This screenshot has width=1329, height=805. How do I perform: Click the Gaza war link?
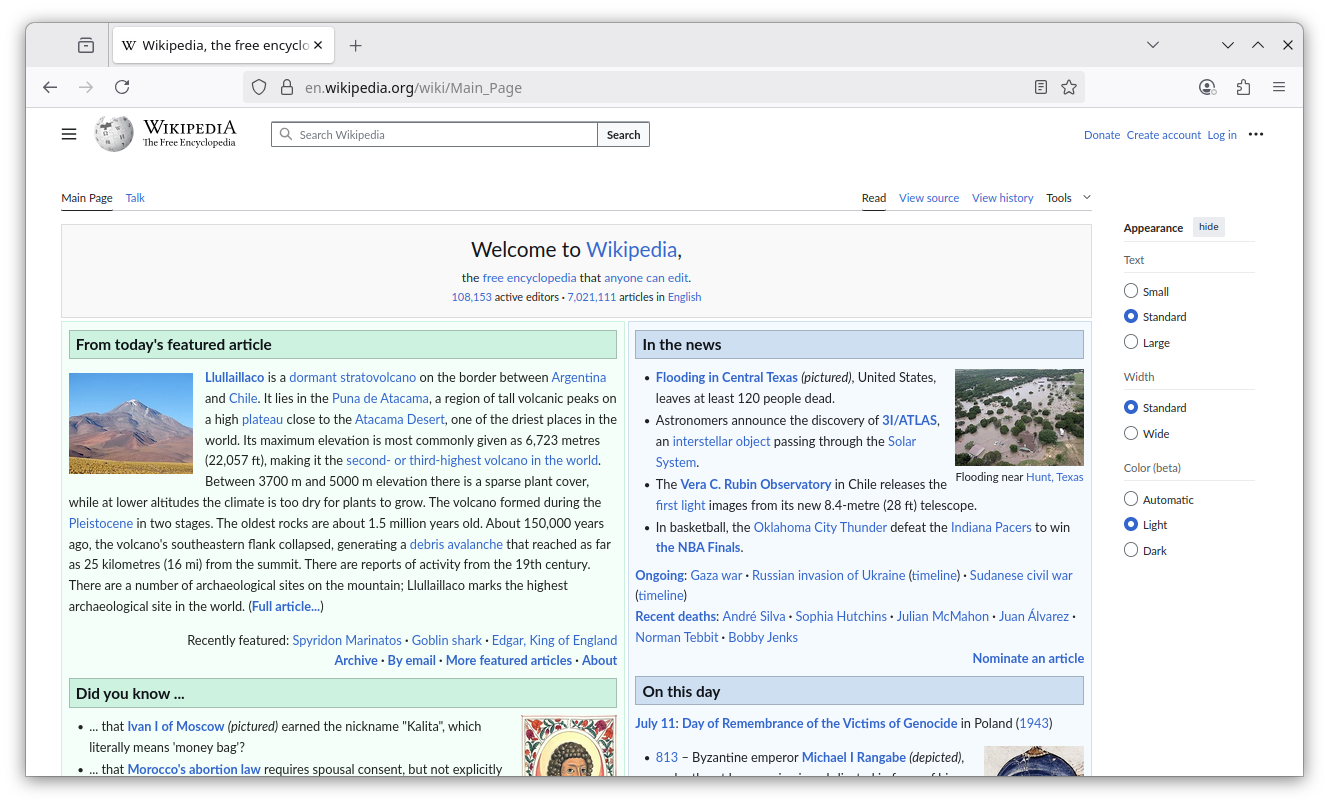716,575
